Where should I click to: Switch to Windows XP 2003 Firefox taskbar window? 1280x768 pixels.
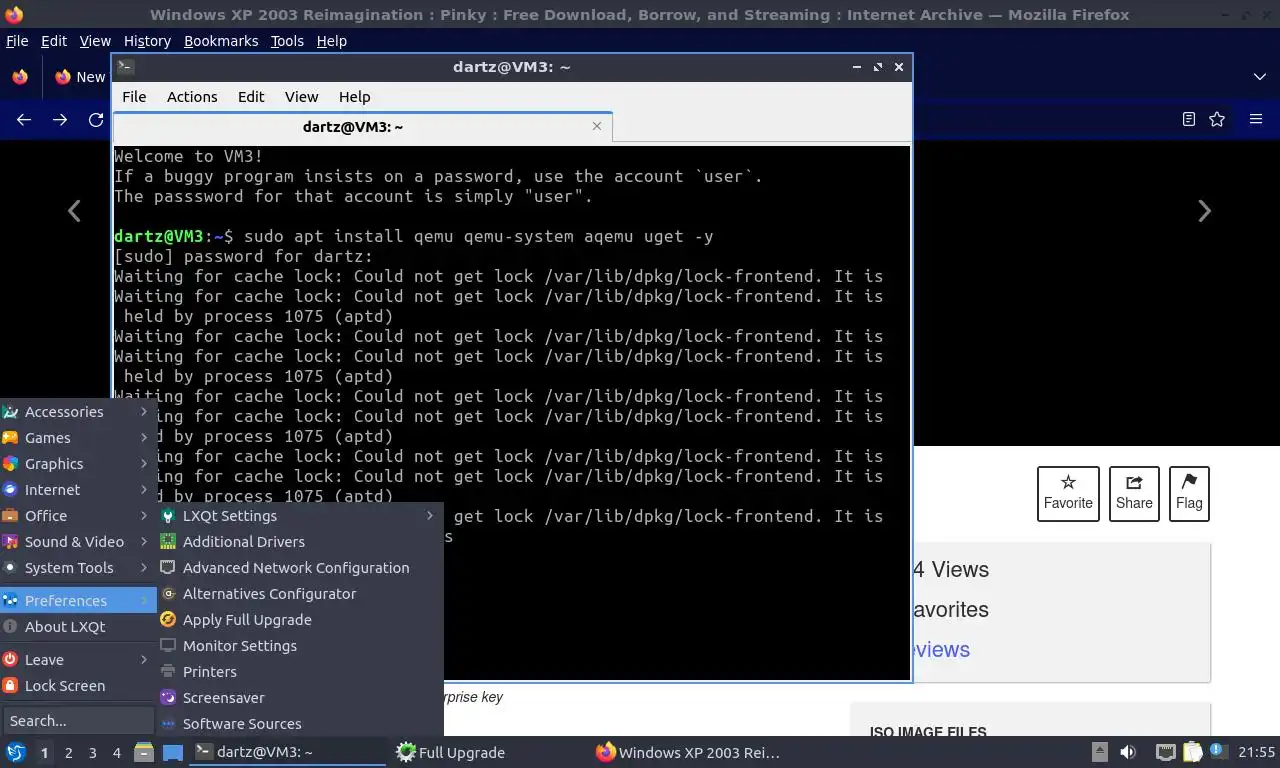[688, 752]
